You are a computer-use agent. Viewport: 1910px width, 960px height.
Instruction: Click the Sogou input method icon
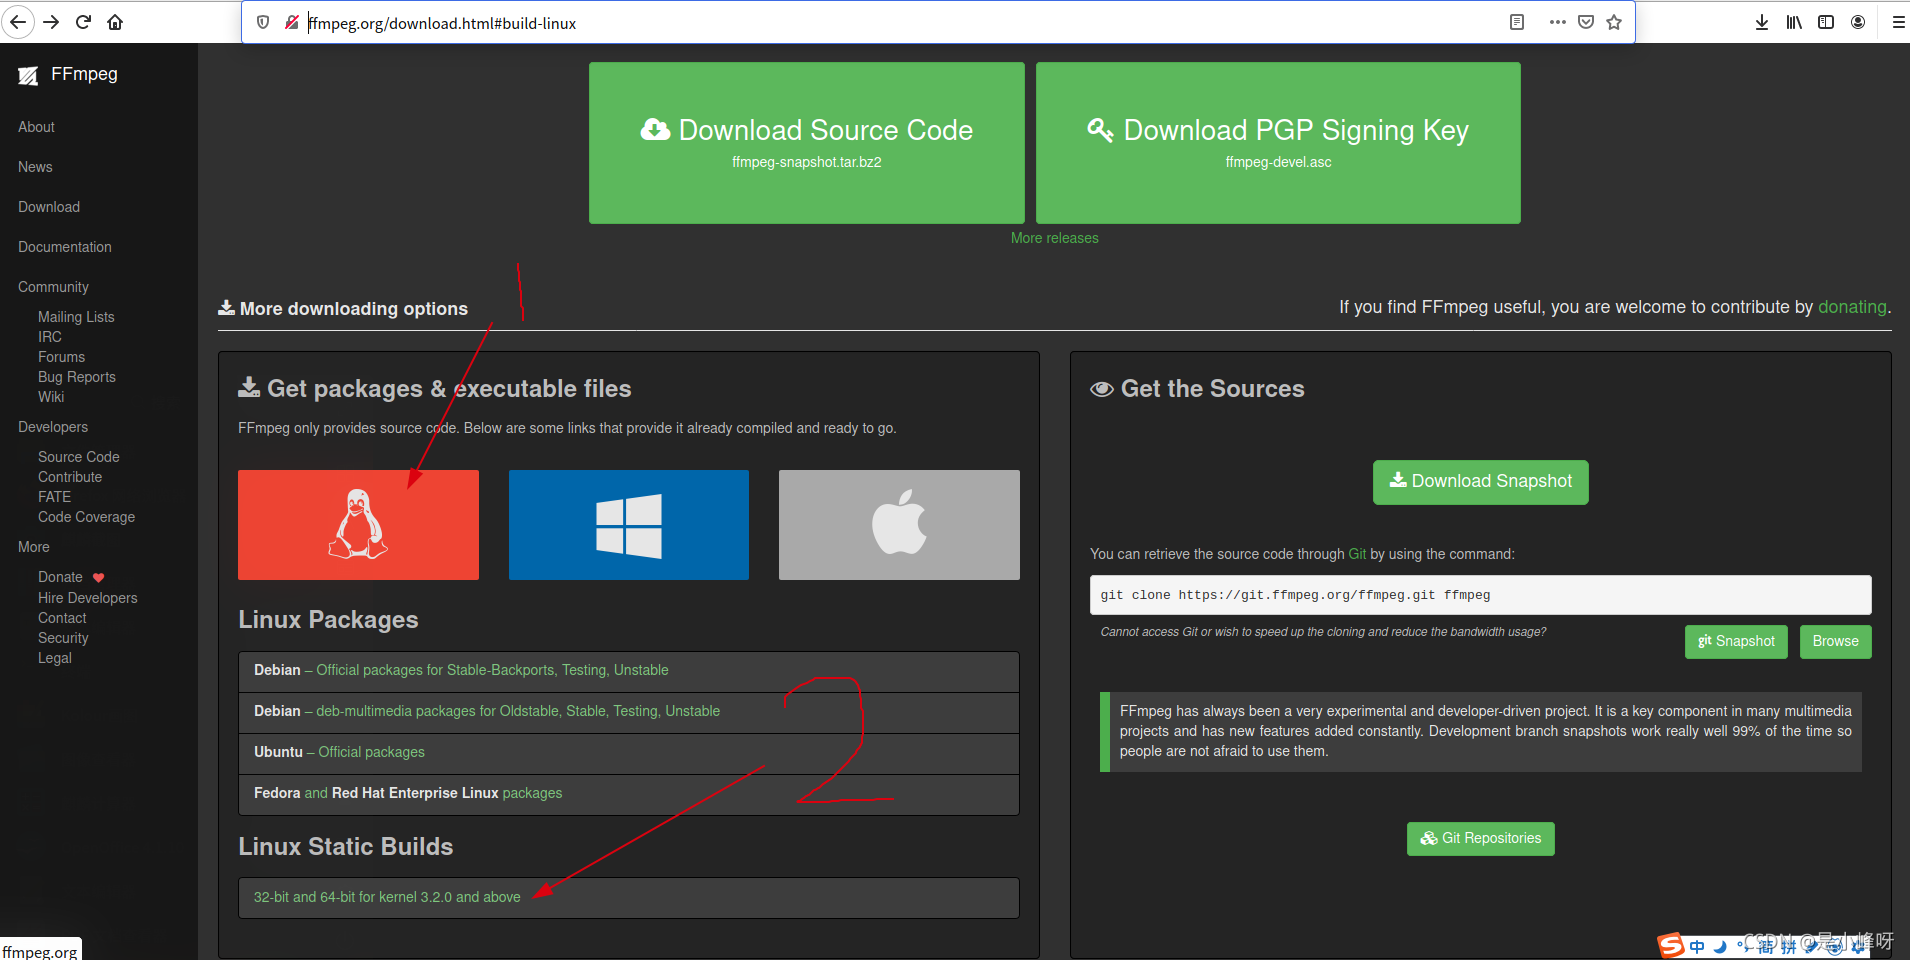coord(1671,945)
